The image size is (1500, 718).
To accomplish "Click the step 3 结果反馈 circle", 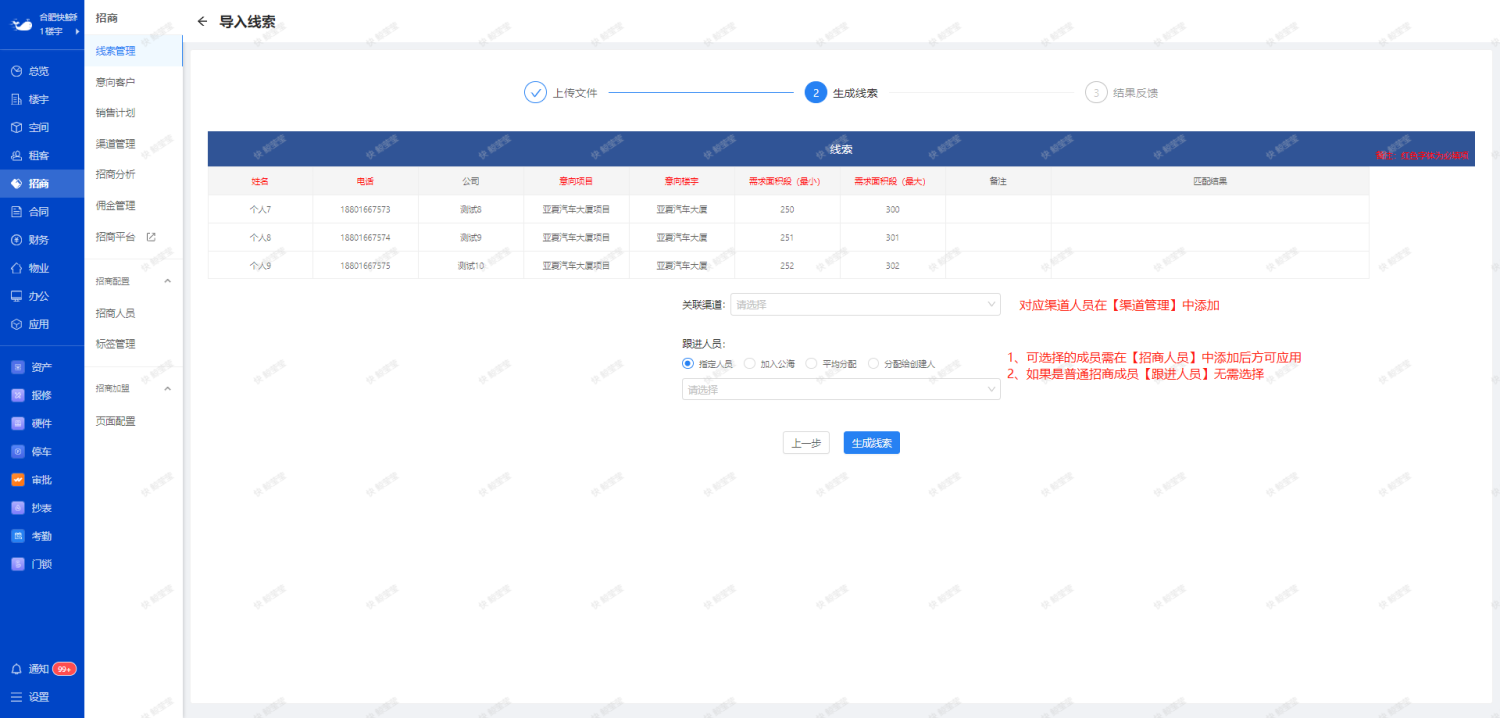I will (x=1096, y=92).
